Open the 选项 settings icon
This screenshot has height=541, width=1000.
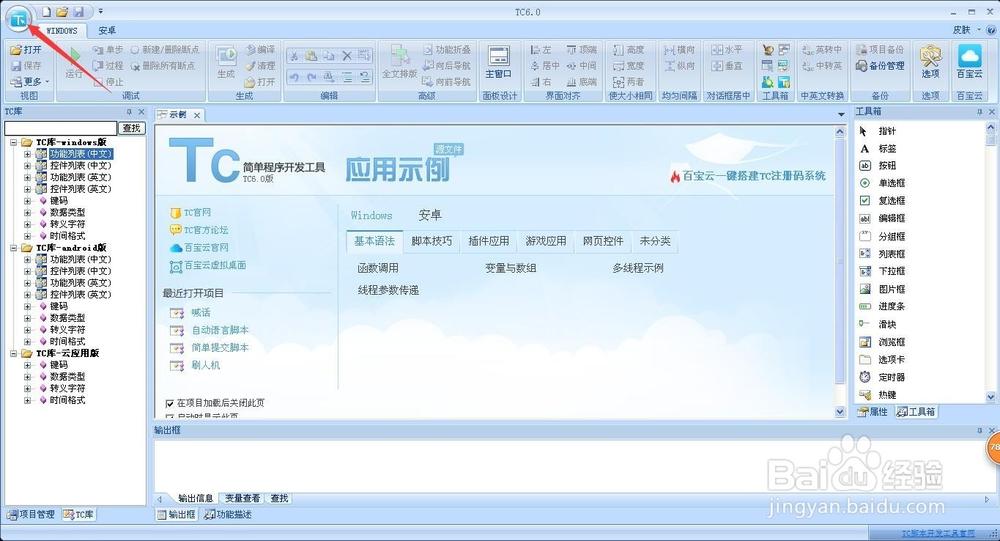click(930, 61)
